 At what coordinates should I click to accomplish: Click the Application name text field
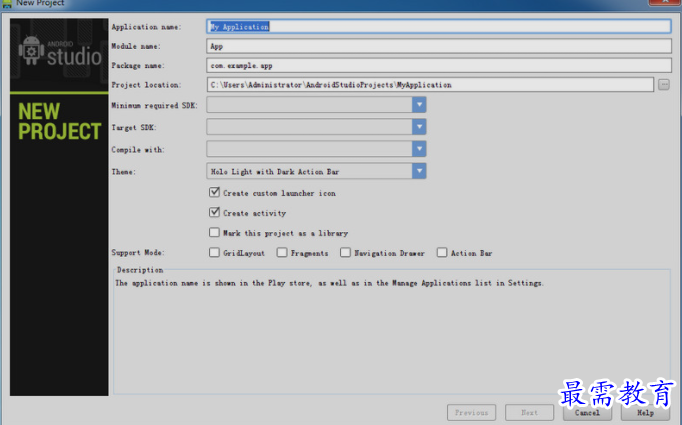coord(438,27)
